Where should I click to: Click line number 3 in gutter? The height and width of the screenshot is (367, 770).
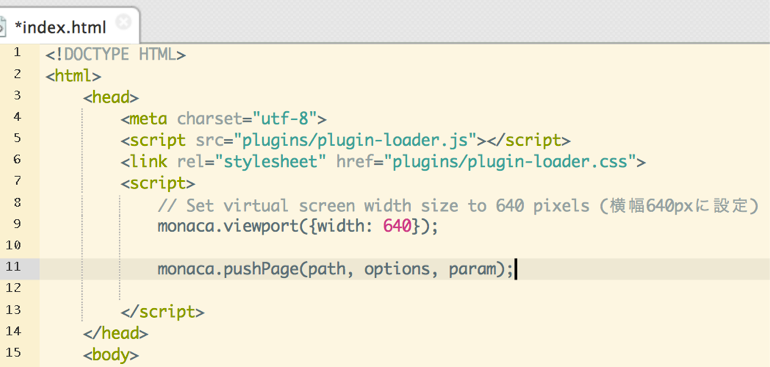(17, 95)
